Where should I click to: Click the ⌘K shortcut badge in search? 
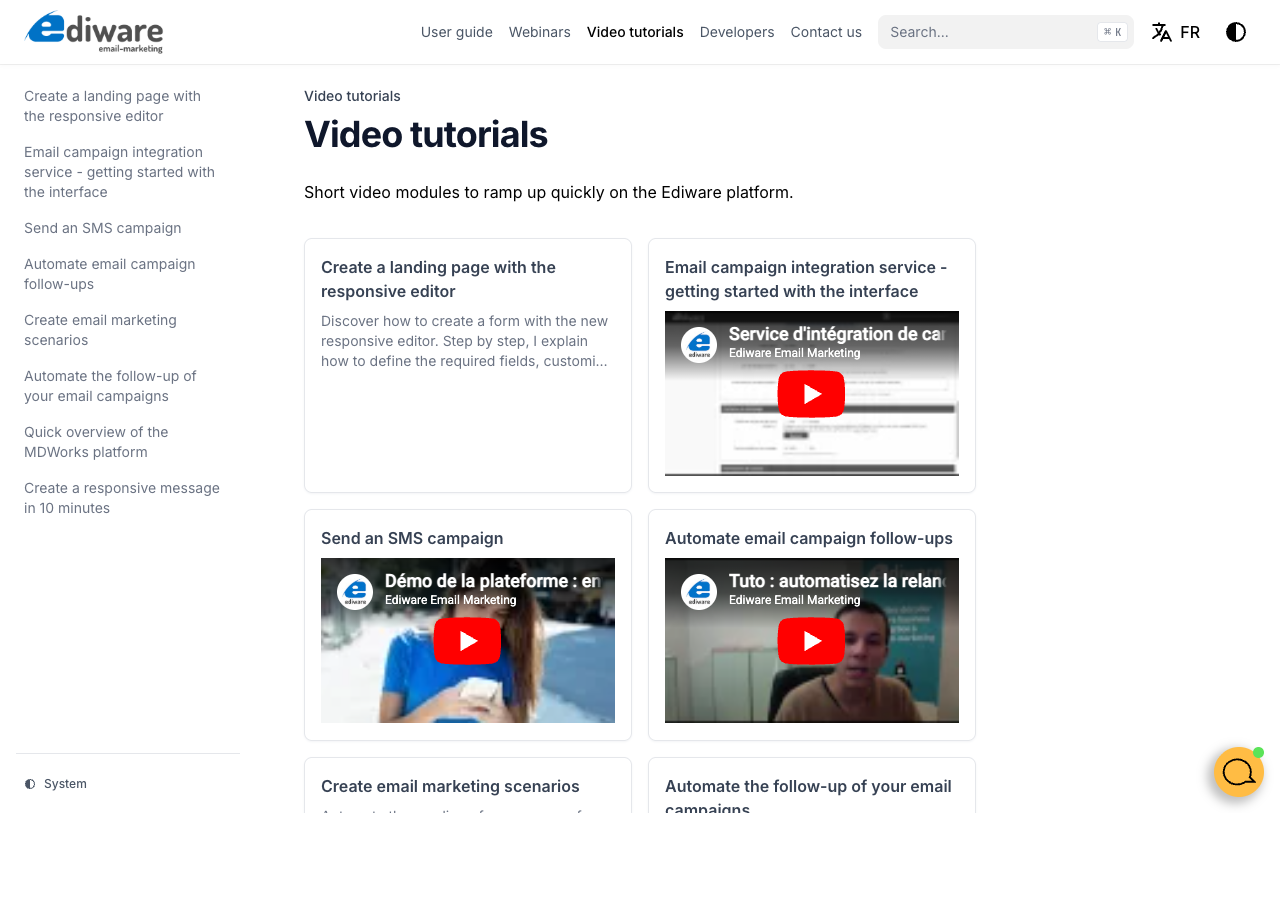1112,32
